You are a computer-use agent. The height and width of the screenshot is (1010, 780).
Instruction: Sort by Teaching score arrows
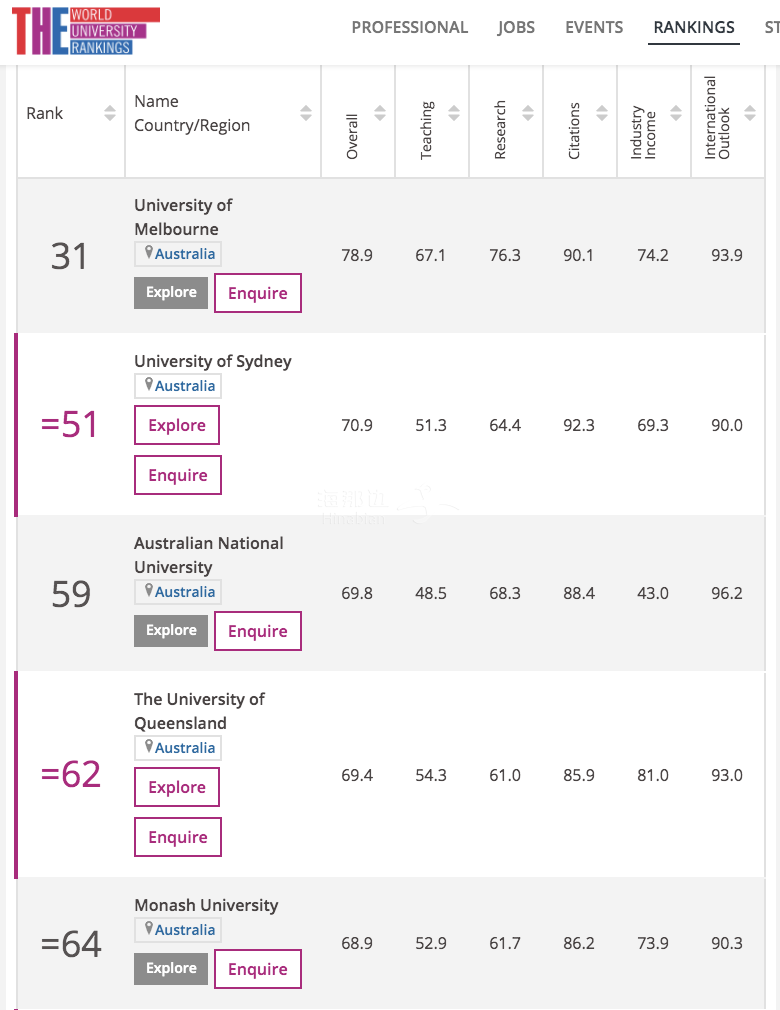pyautogui.click(x=454, y=113)
